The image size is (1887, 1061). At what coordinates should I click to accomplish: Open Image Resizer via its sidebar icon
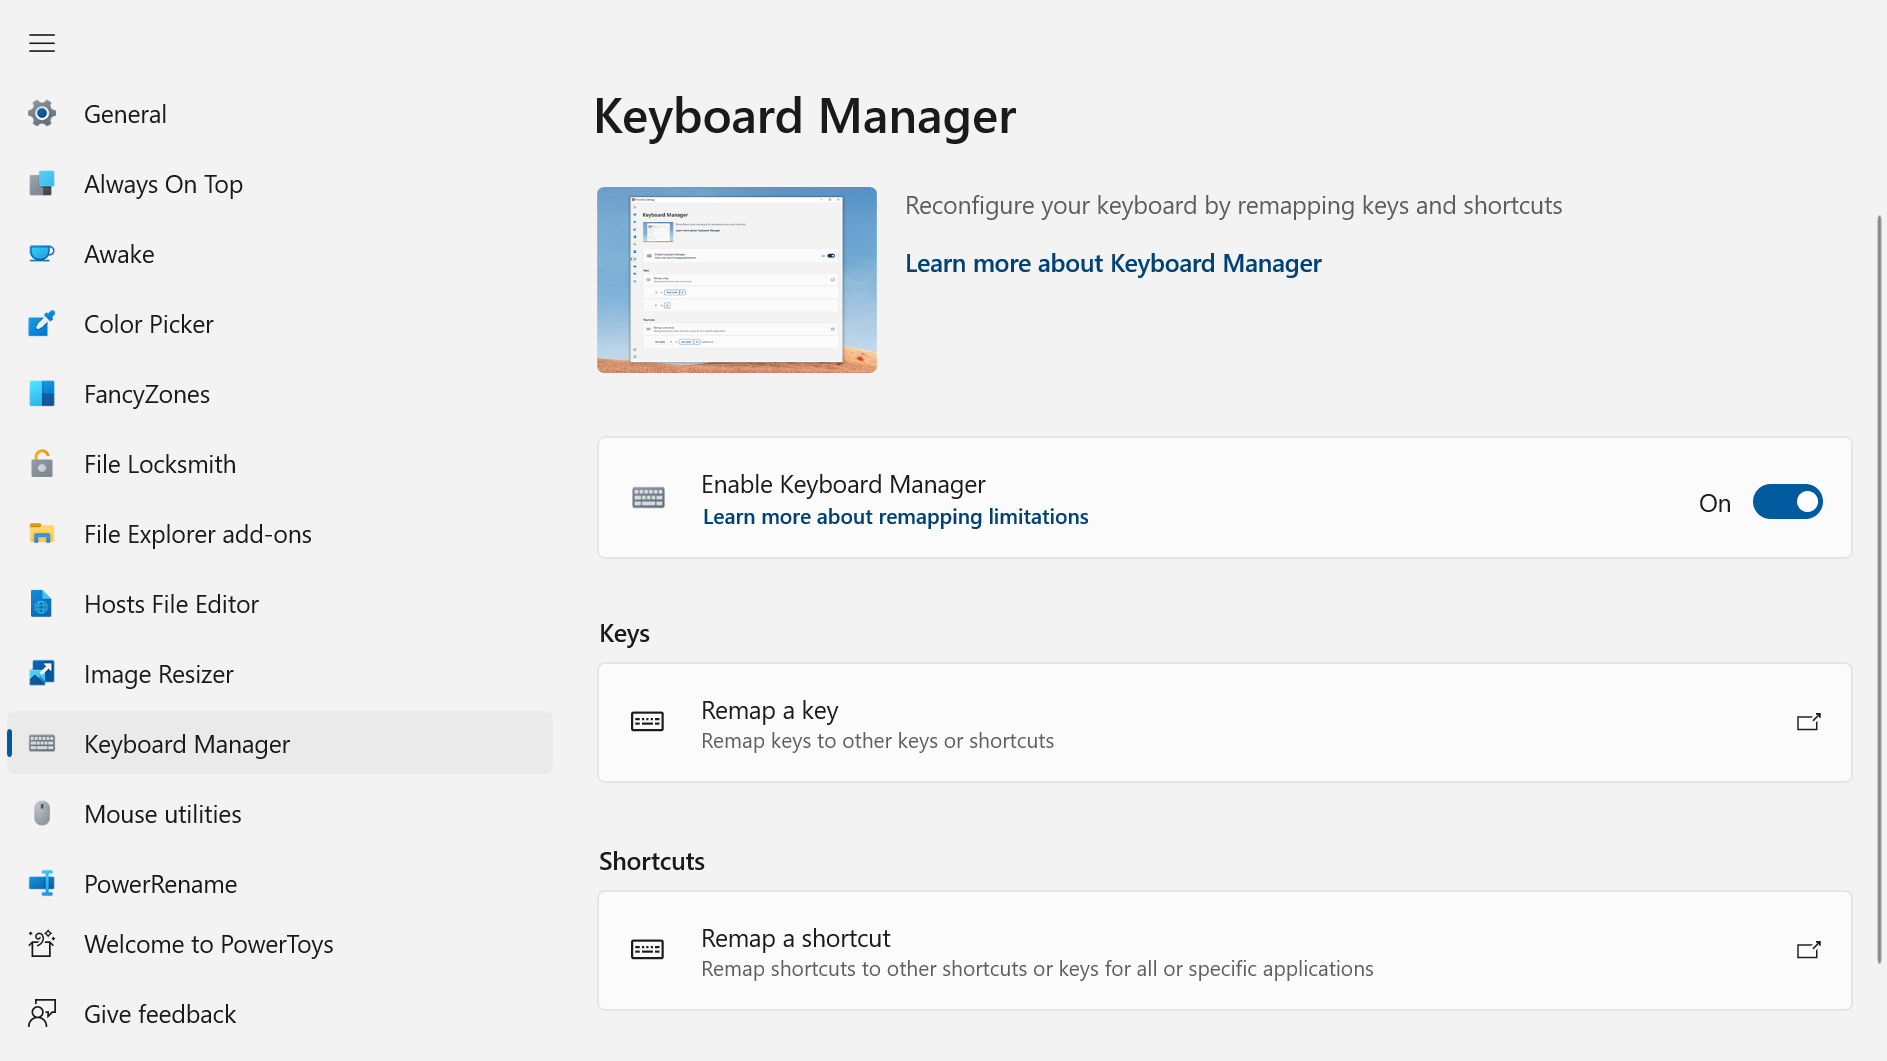41,673
